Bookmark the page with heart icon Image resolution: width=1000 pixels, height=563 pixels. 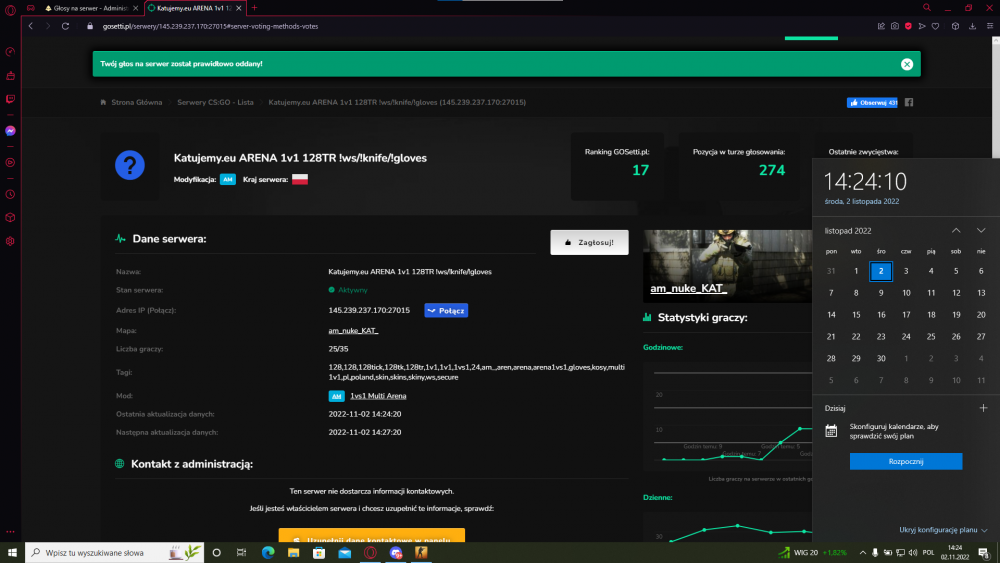(936, 26)
